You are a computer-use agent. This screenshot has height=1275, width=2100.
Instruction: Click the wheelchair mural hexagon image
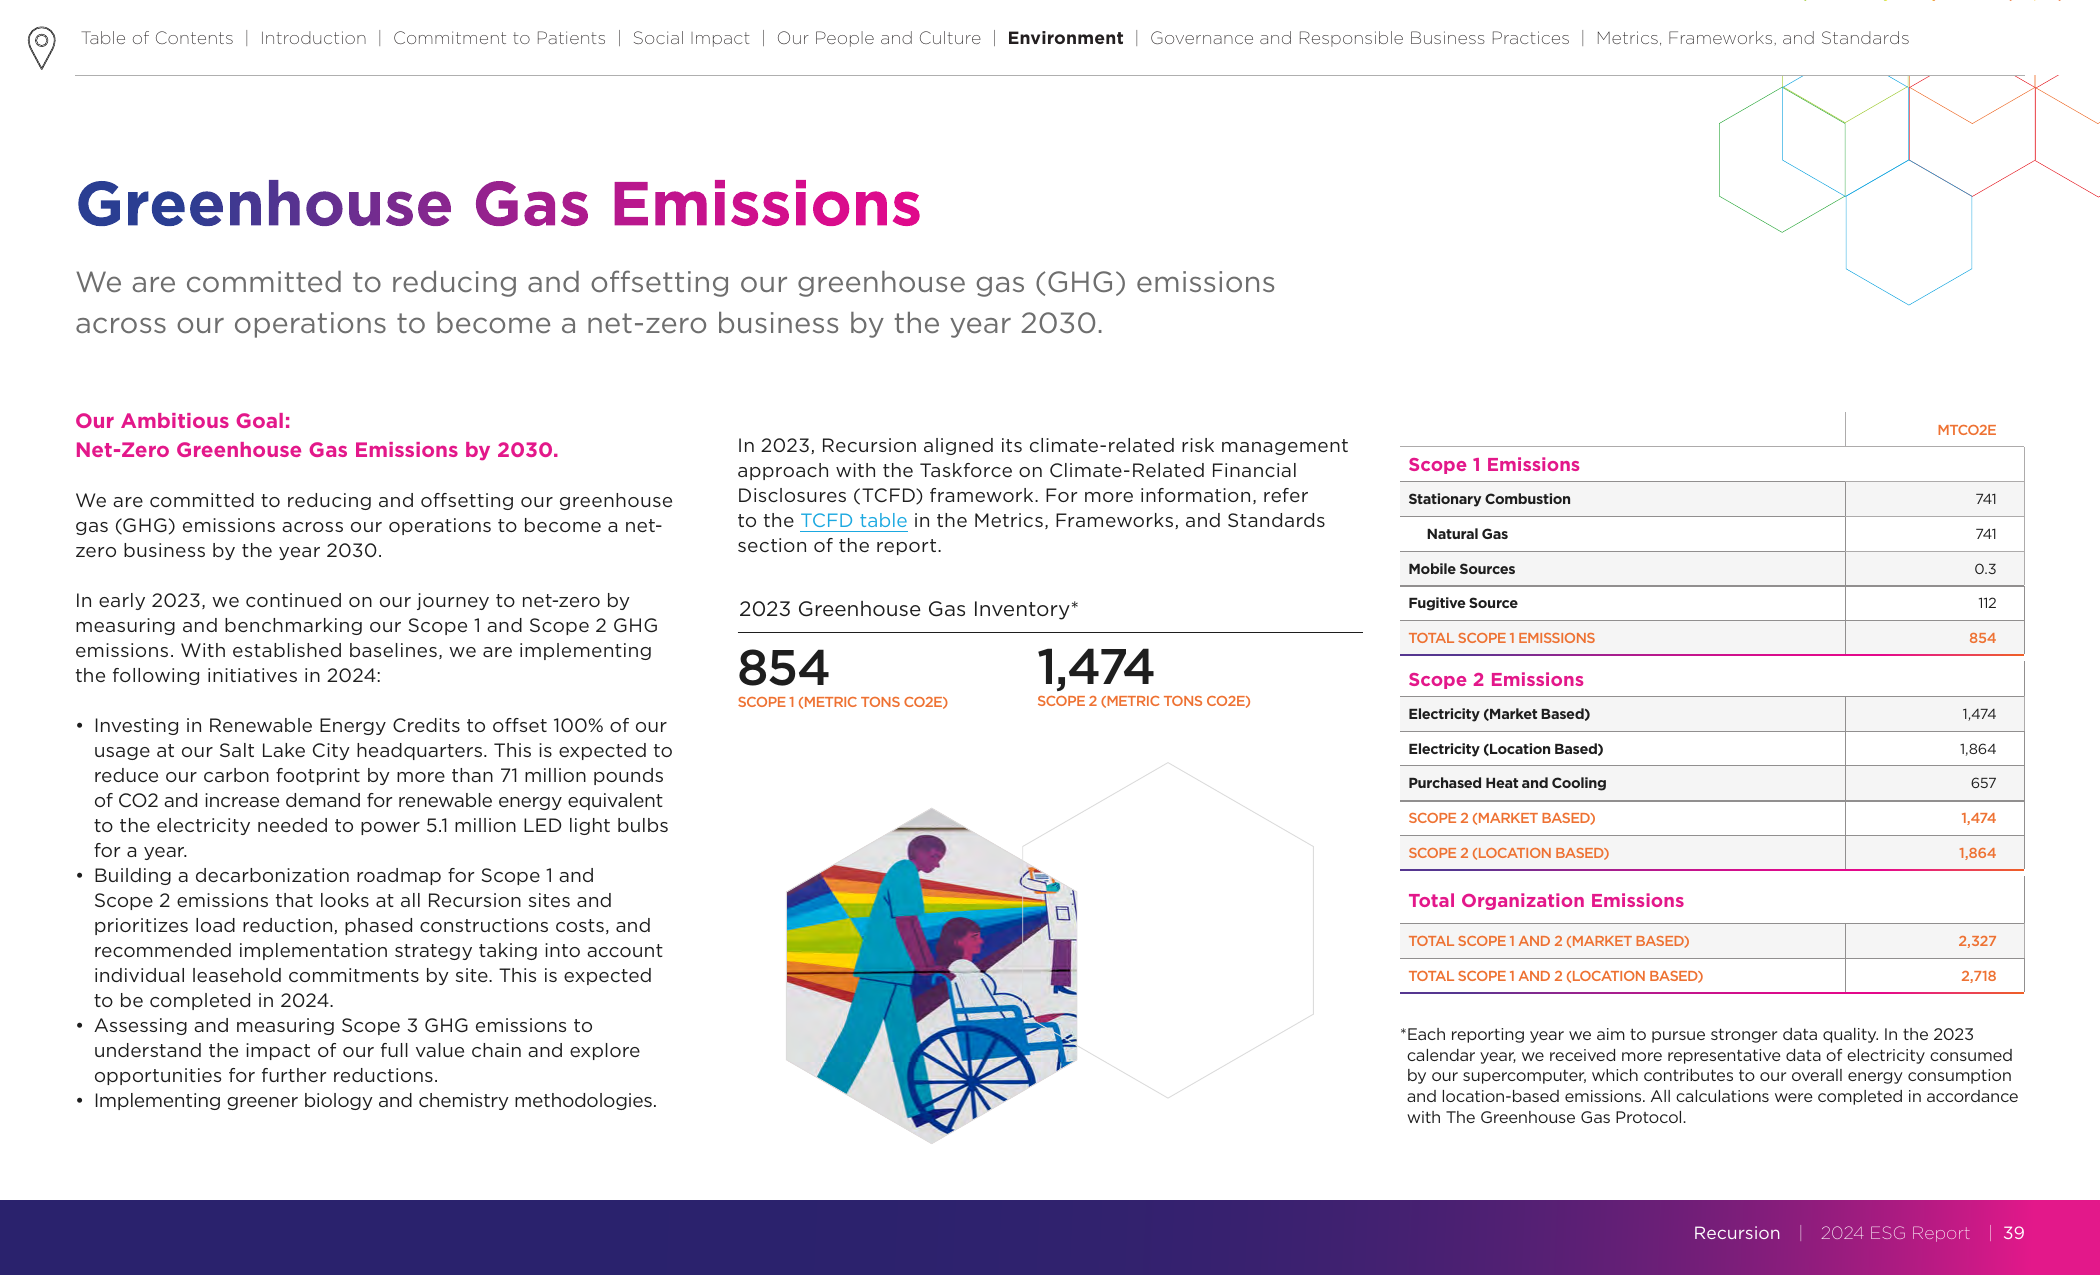931,975
